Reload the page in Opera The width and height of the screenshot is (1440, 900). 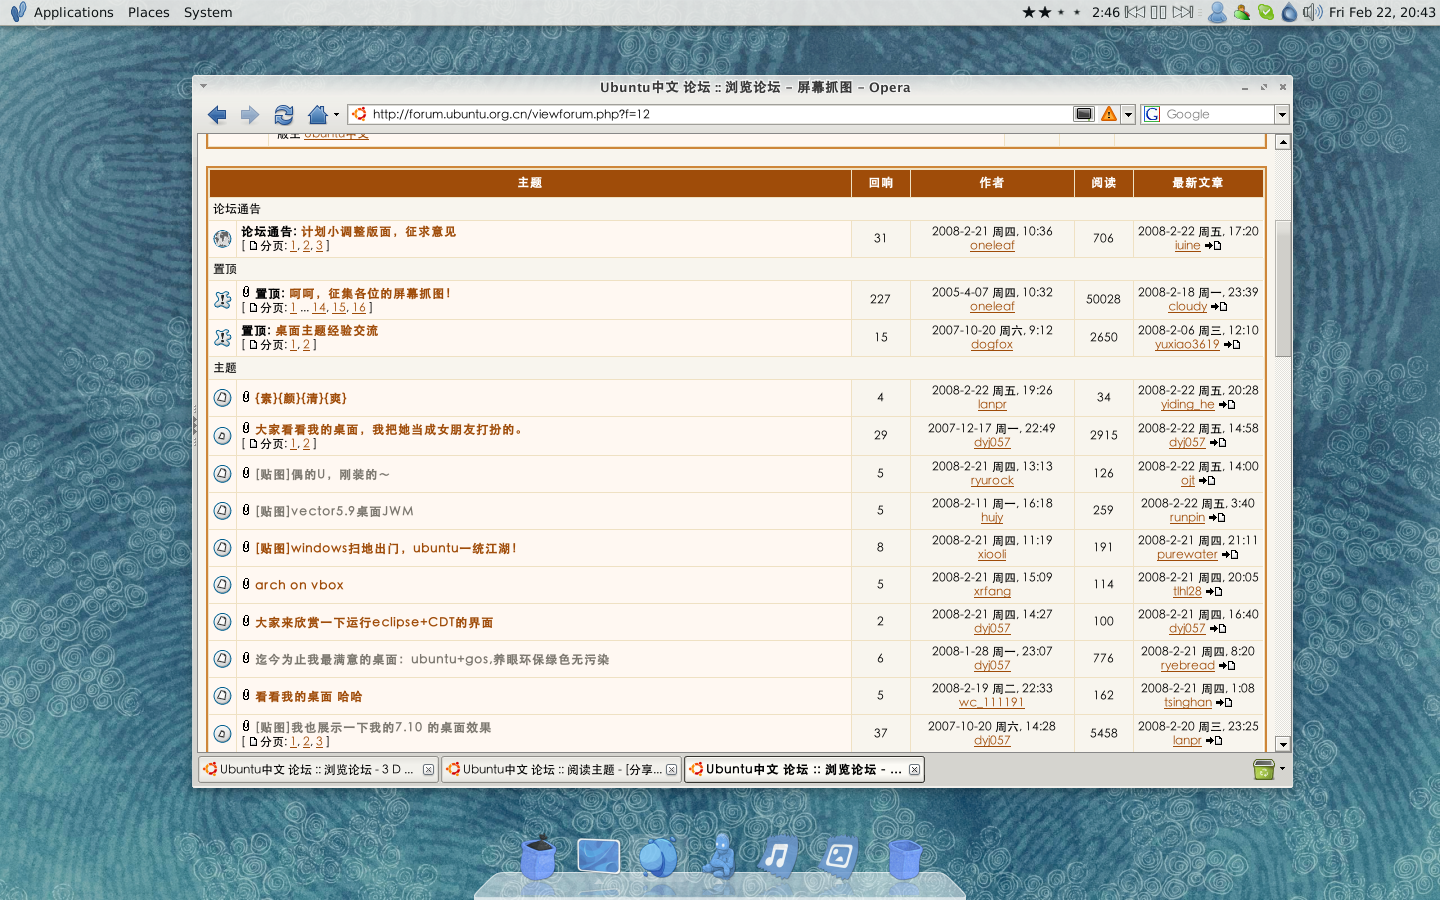coord(284,114)
